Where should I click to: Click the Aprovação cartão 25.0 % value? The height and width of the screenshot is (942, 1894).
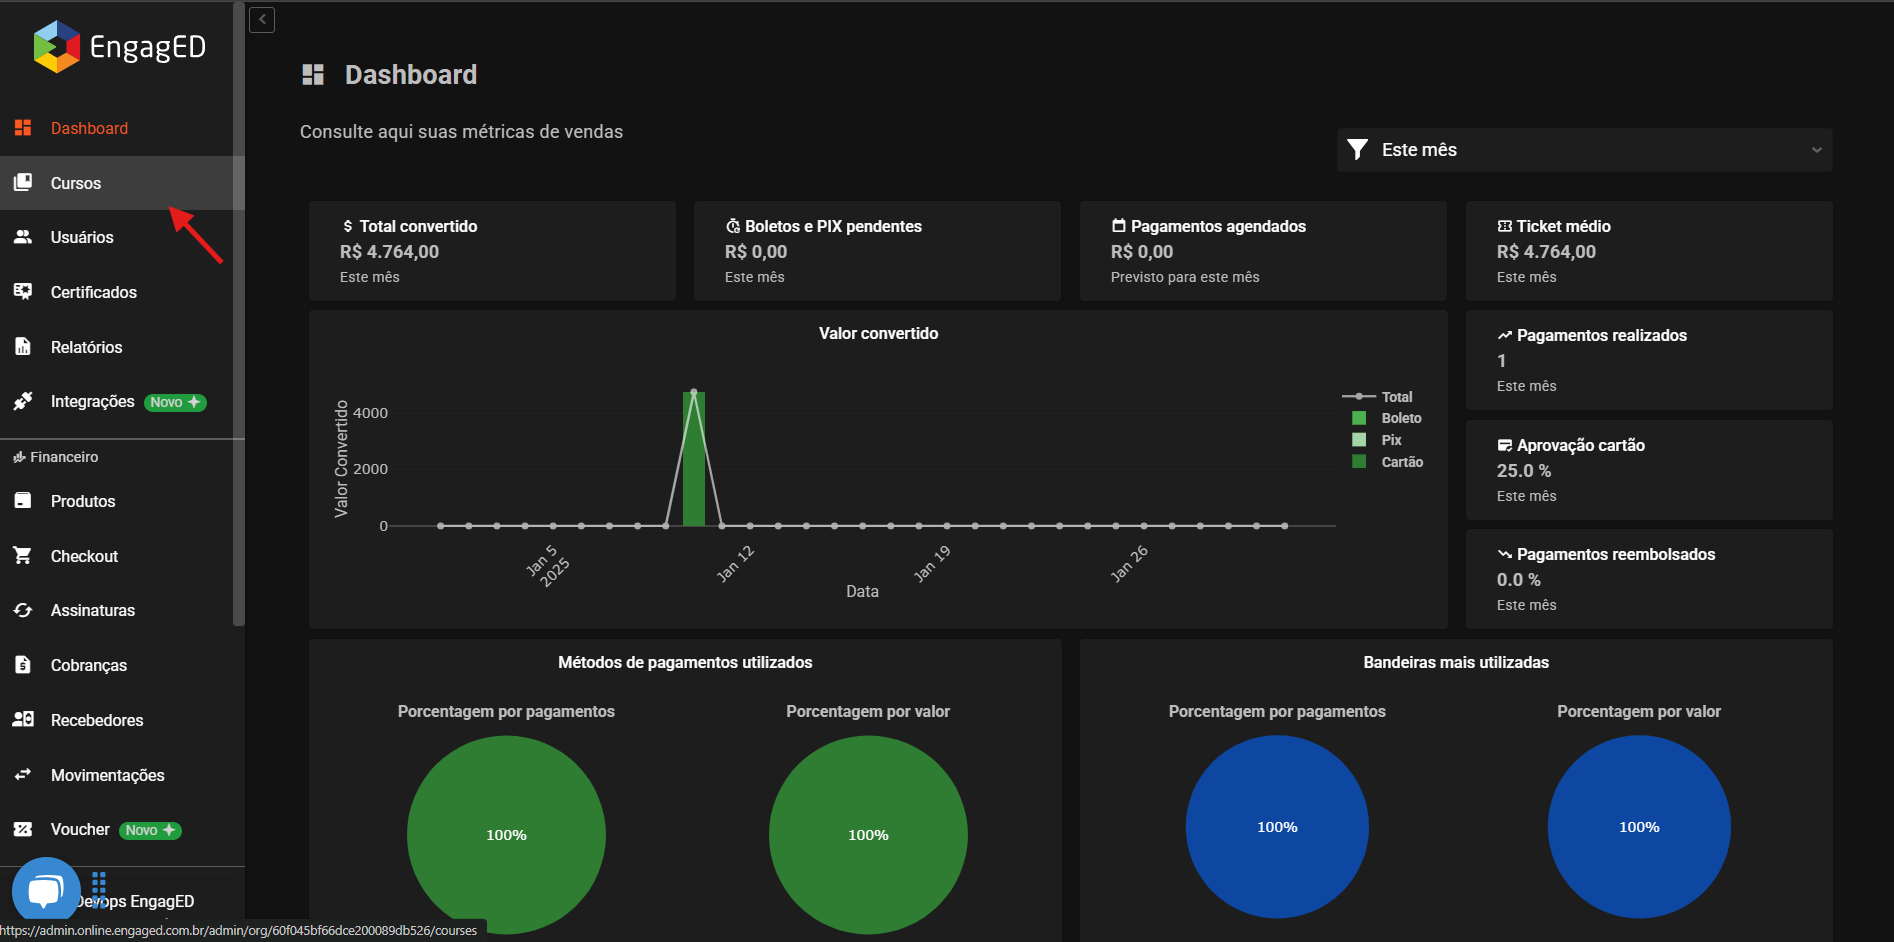(1524, 470)
